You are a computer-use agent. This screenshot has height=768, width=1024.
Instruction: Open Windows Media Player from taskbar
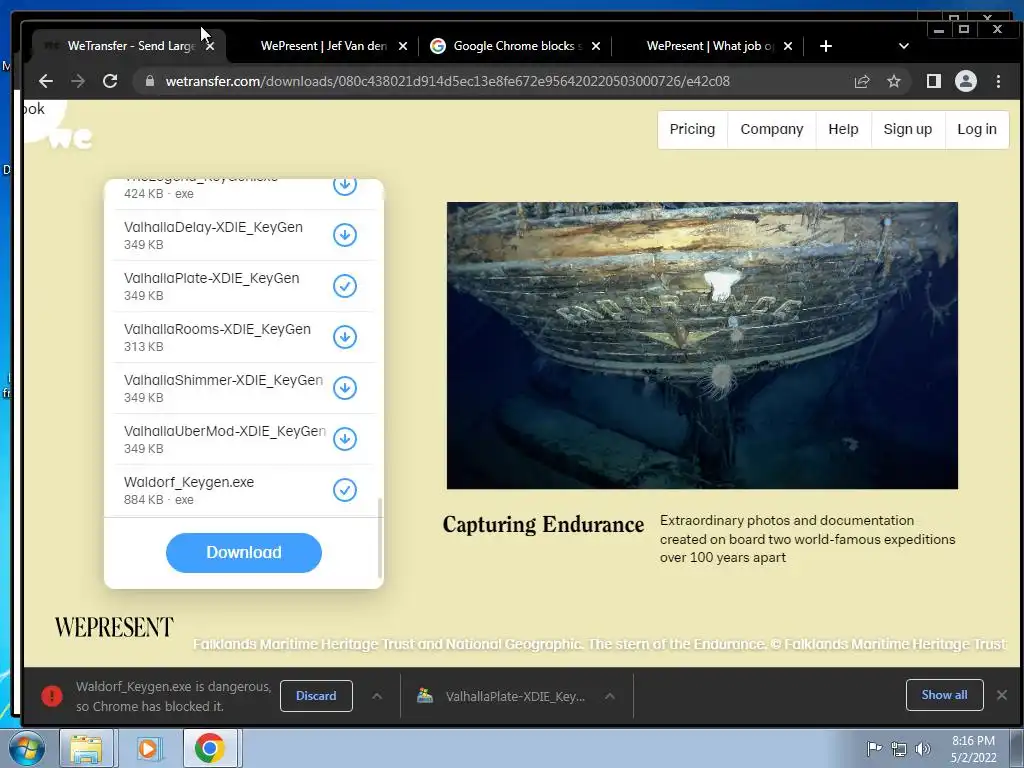point(148,748)
